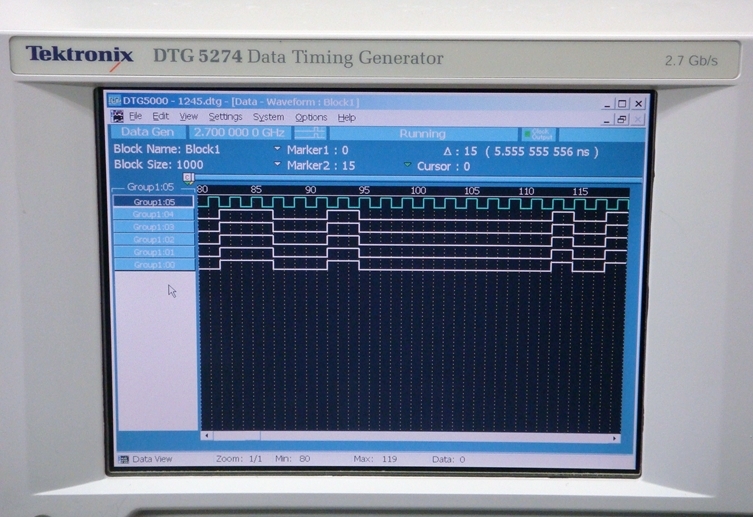This screenshot has height=517, width=753.
Task: Open the Edit menu
Action: [160, 116]
